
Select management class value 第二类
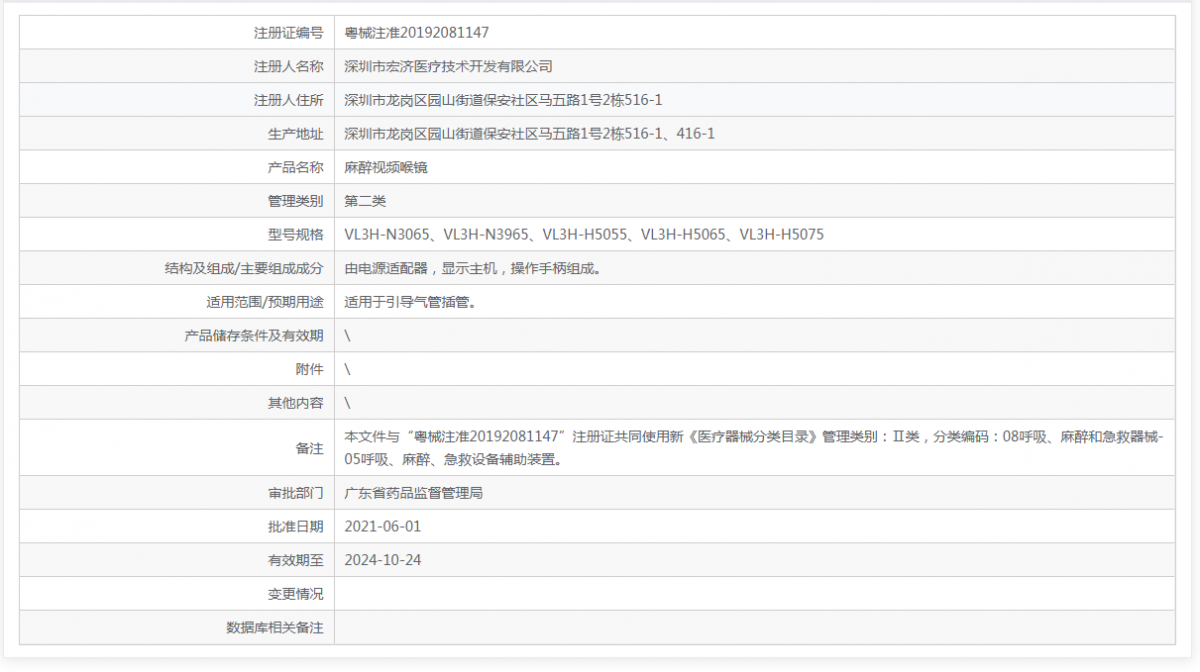(x=365, y=201)
